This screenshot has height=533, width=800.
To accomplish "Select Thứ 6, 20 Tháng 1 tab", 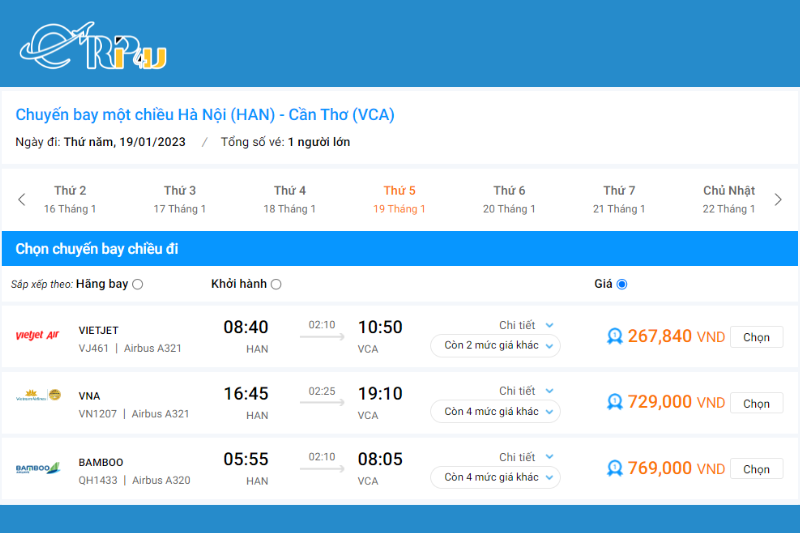I will pyautogui.click(x=509, y=199).
